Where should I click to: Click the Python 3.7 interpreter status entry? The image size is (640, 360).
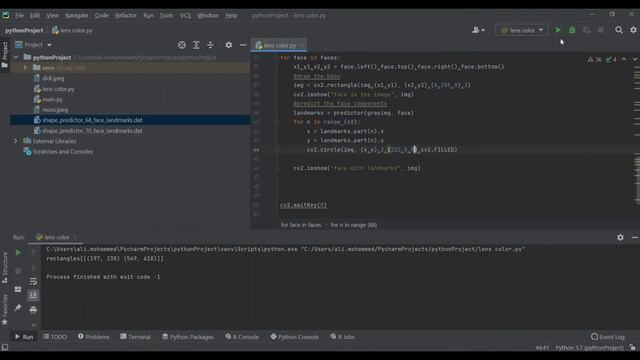pos(589,348)
